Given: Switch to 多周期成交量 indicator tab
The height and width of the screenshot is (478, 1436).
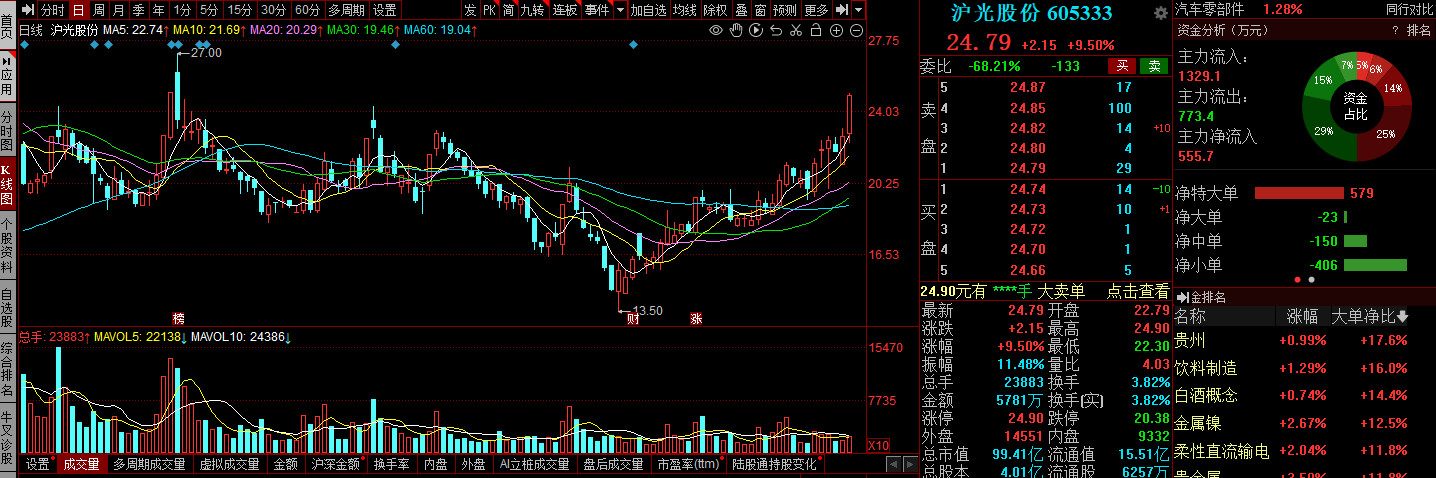Looking at the screenshot, I should 149,464.
